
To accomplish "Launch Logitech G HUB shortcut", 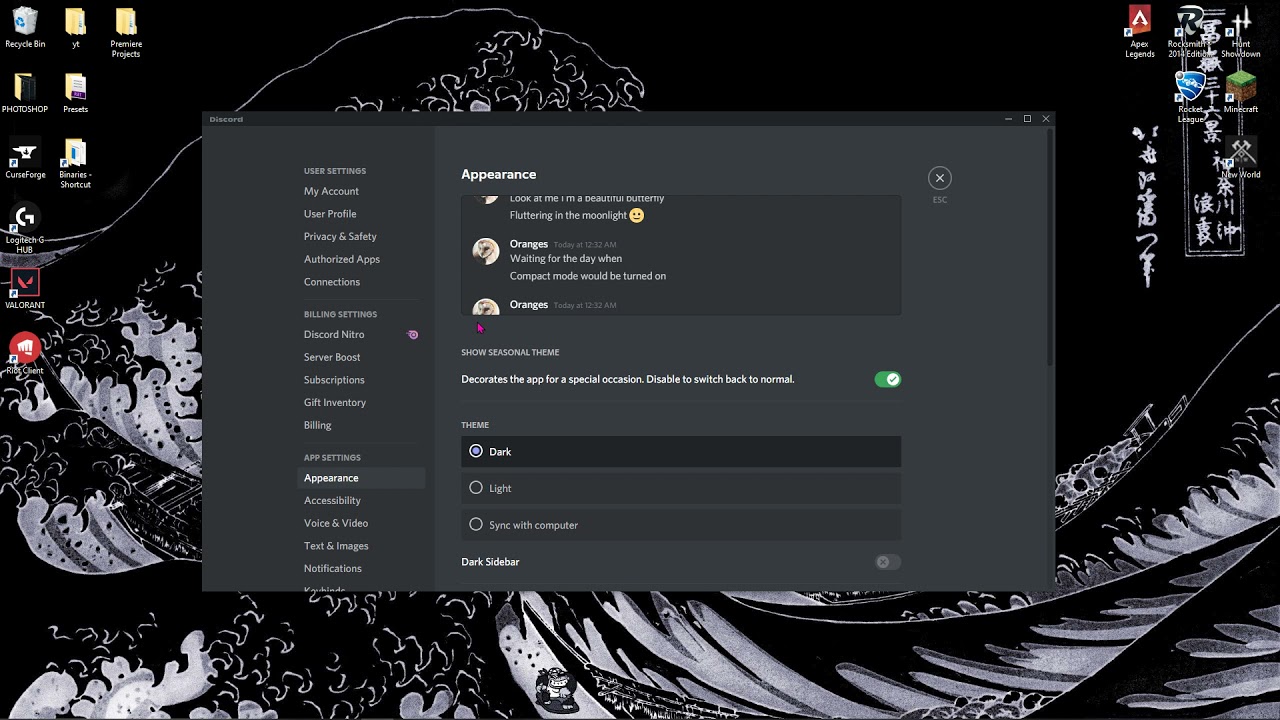I will [x=24, y=229].
